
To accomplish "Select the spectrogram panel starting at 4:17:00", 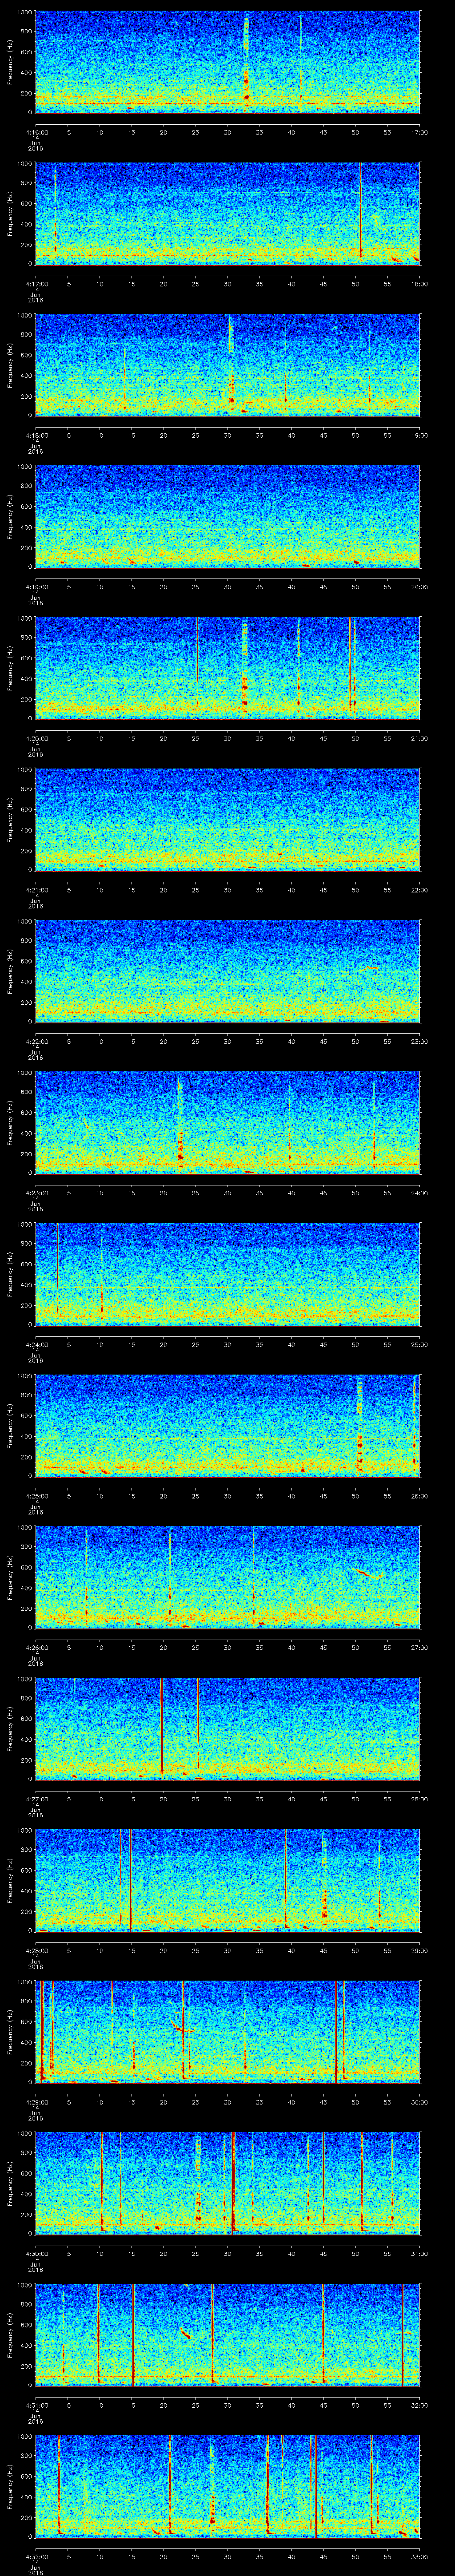I will [x=228, y=213].
